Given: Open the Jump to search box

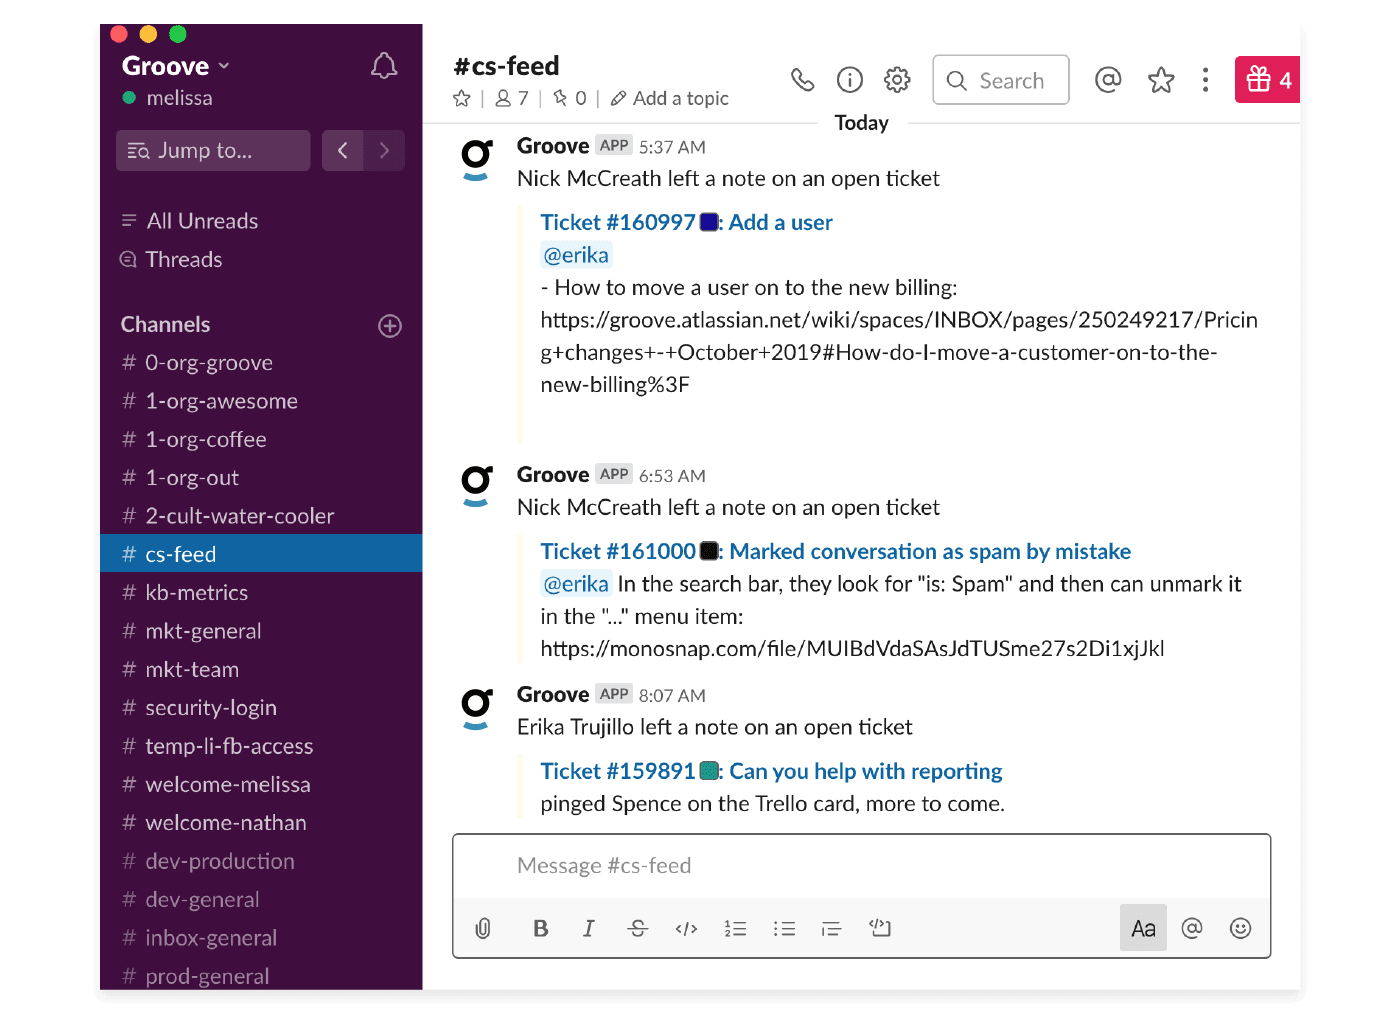Looking at the screenshot, I should [212, 150].
